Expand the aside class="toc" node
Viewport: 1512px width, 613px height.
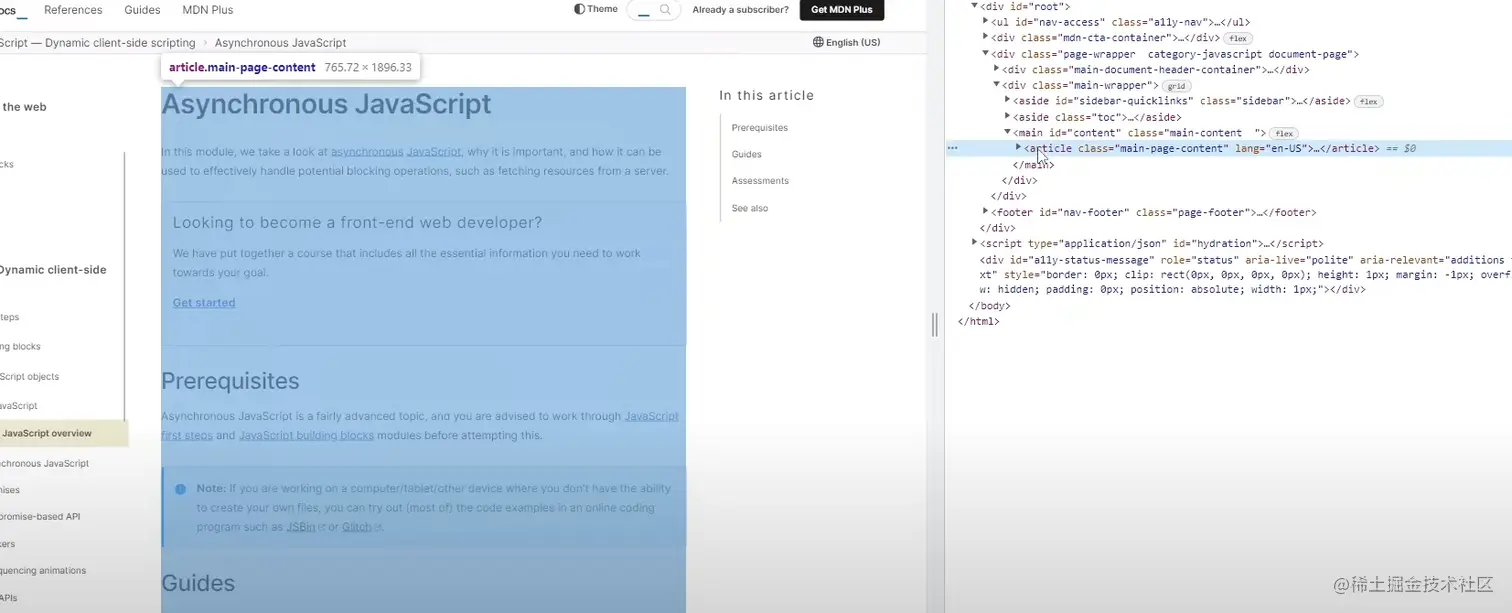(1008, 117)
